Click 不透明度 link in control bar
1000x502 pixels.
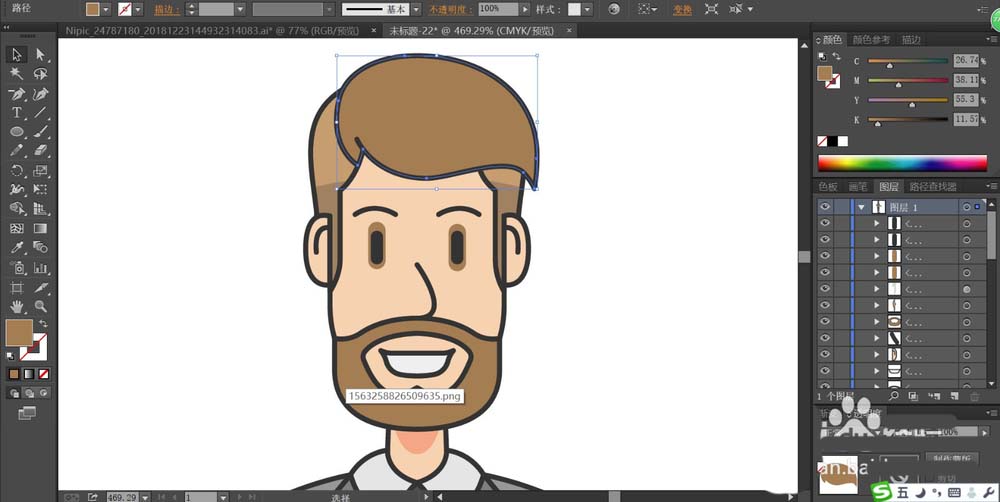[450, 10]
